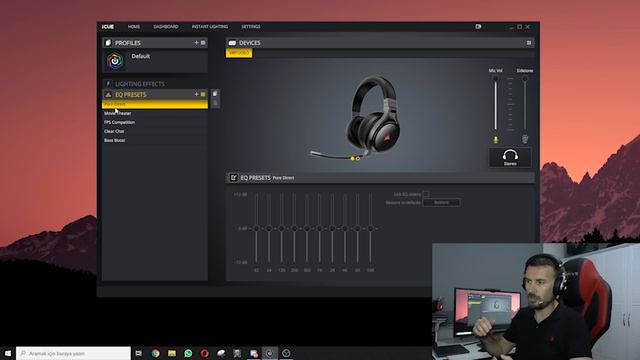The width and height of the screenshot is (640, 360).
Task: Click the DEVICES panel icon
Action: (232, 43)
